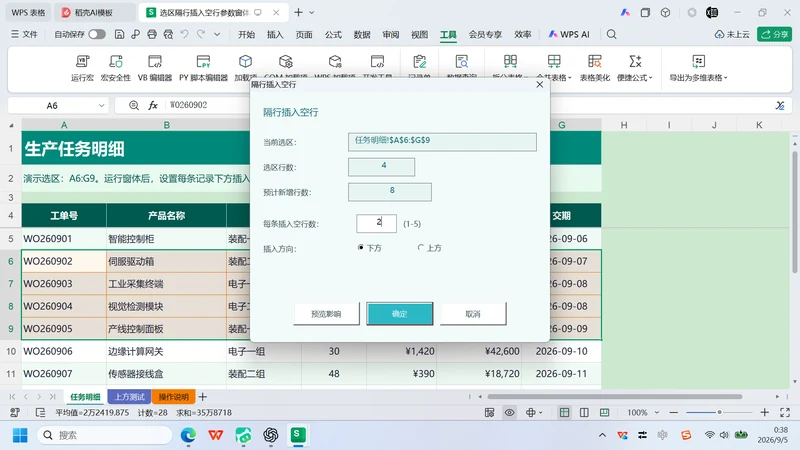Redo the last undone action
The height and width of the screenshot is (450, 800).
coord(201,34)
